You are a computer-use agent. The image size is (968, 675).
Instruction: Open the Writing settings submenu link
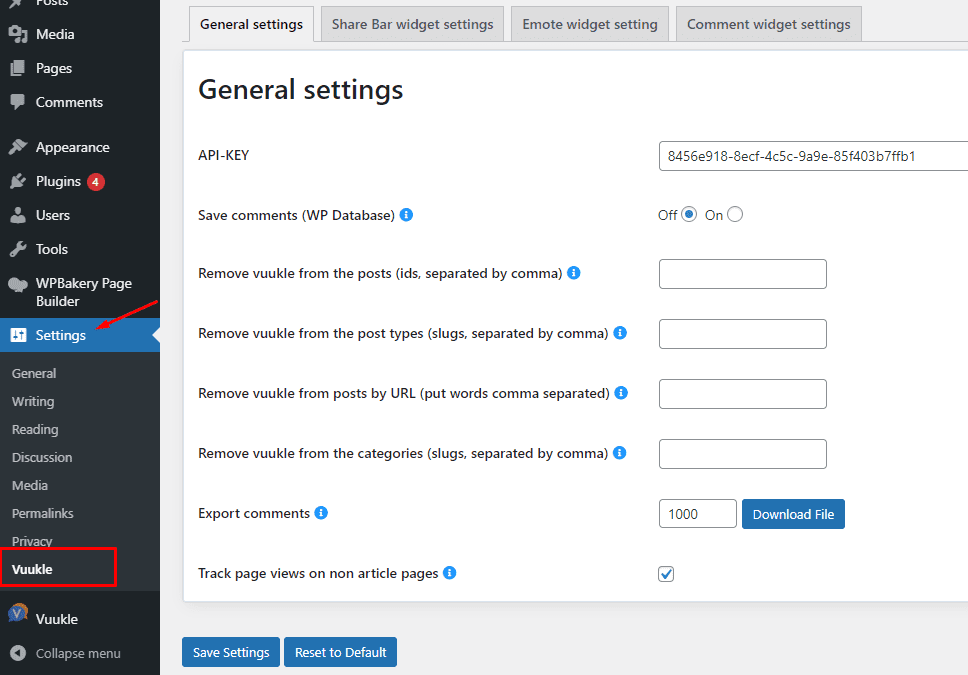pyautogui.click(x=33, y=401)
